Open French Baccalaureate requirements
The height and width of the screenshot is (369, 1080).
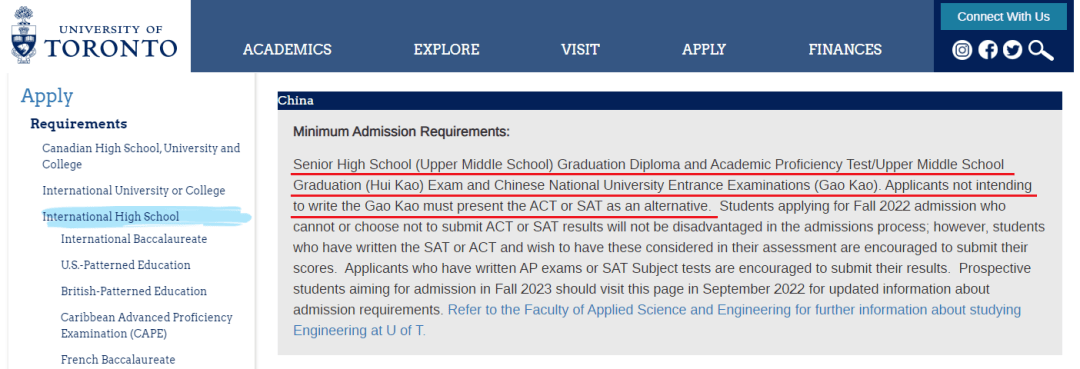[118, 360]
